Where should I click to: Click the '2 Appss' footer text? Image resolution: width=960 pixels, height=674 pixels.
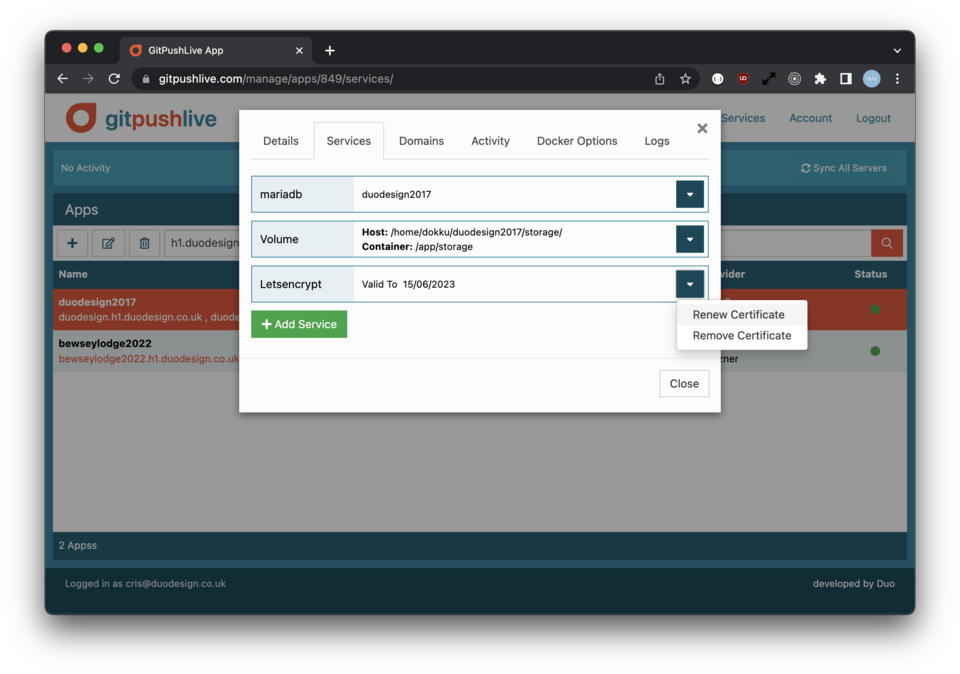pyautogui.click(x=78, y=545)
